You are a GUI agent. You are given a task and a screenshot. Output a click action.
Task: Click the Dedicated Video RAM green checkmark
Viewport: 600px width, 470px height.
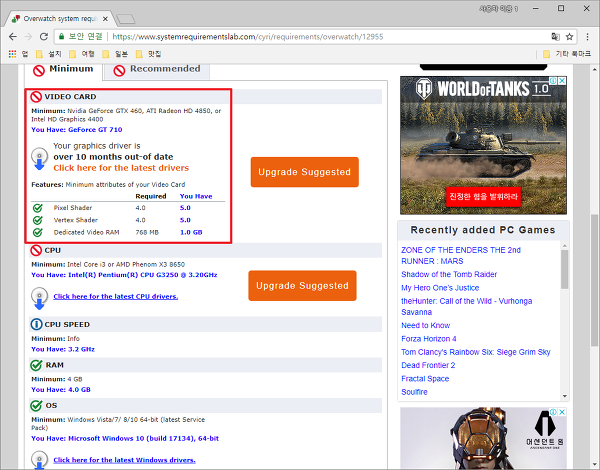pyautogui.click(x=38, y=232)
